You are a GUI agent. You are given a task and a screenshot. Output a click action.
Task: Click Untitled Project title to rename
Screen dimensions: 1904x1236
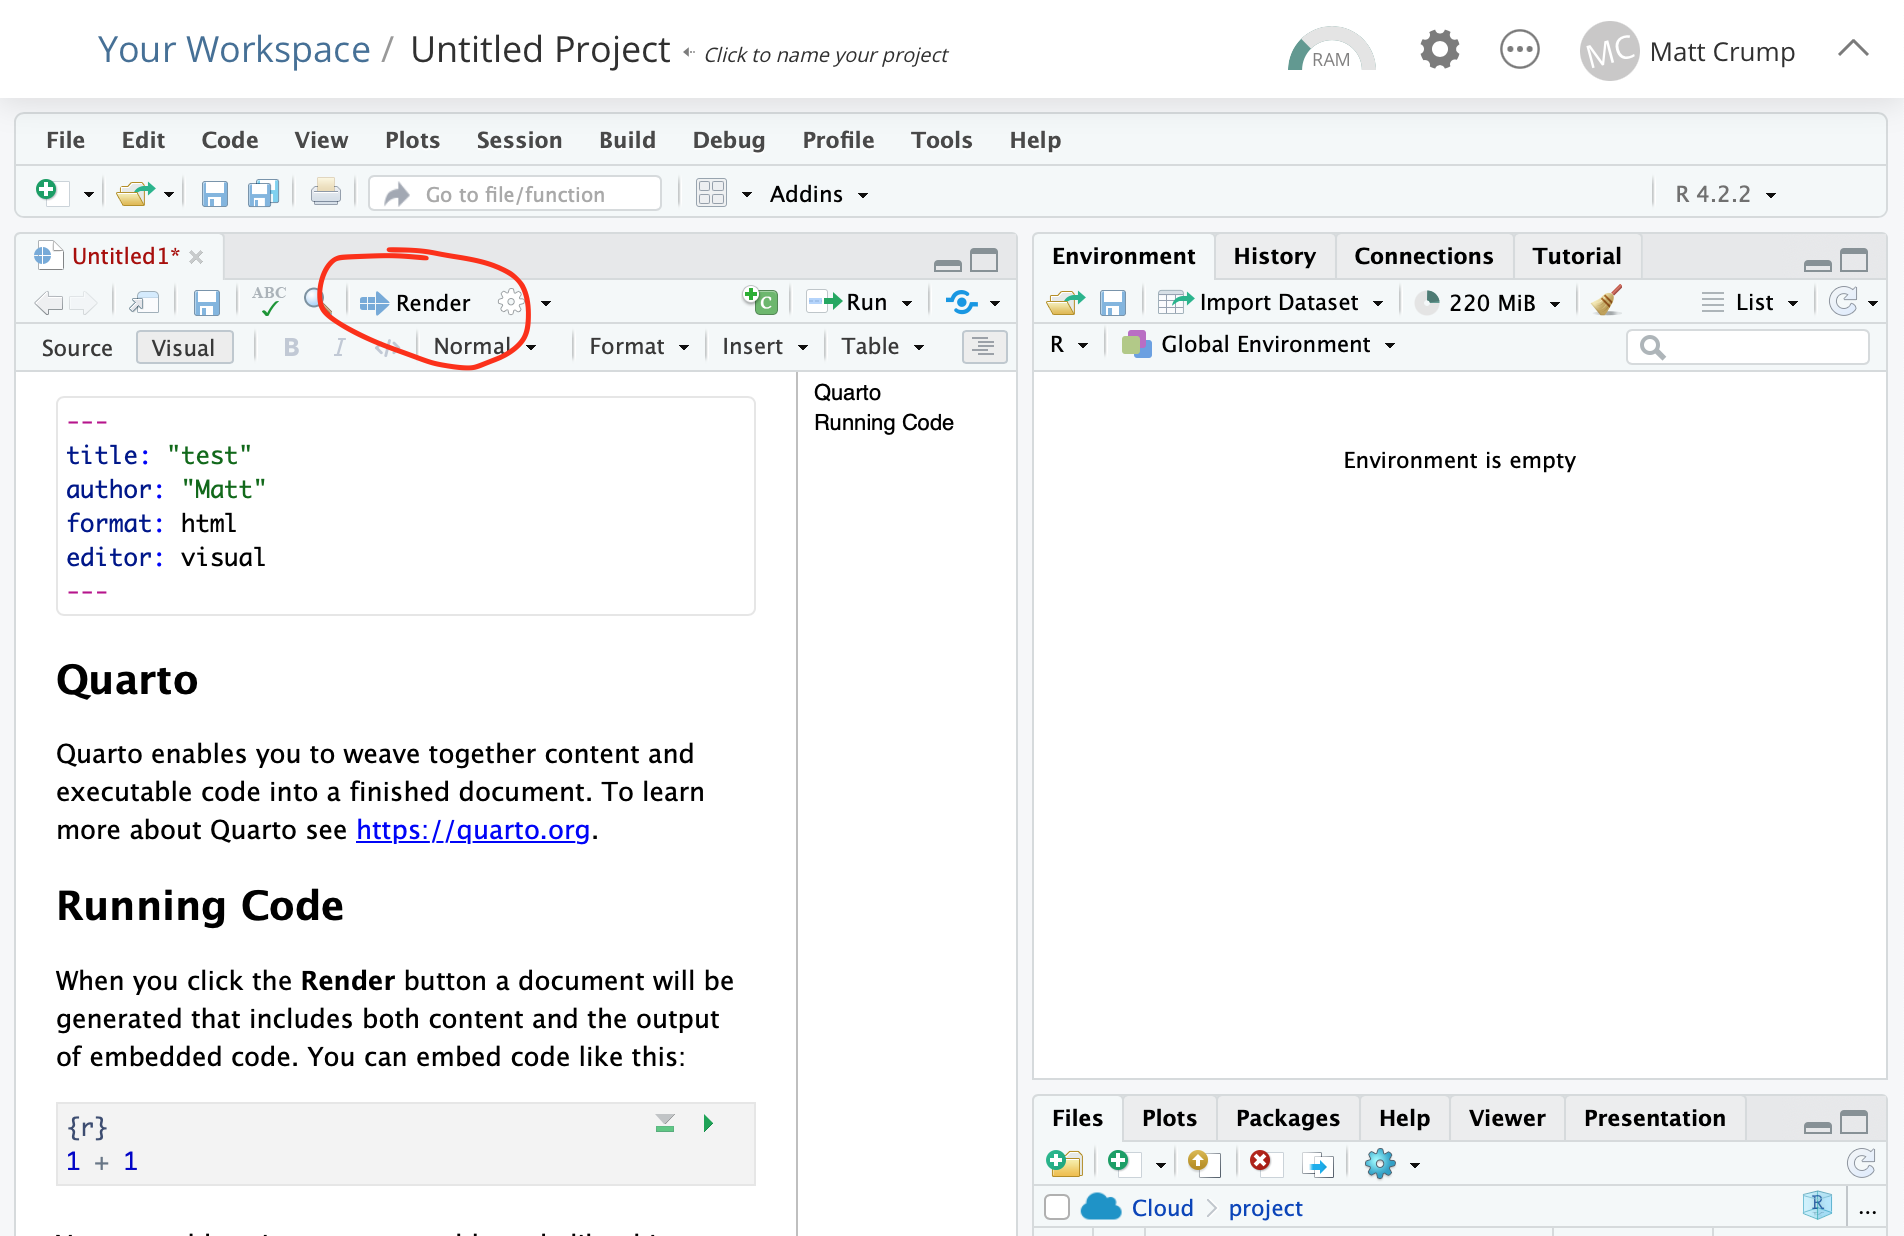pyautogui.click(x=540, y=49)
